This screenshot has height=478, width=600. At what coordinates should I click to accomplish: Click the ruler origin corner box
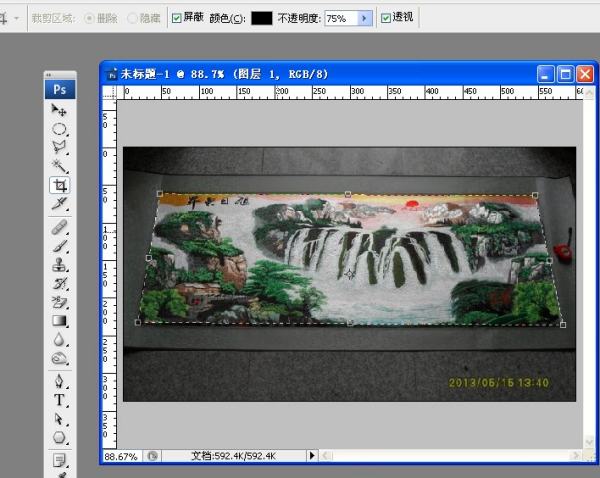click(x=109, y=92)
